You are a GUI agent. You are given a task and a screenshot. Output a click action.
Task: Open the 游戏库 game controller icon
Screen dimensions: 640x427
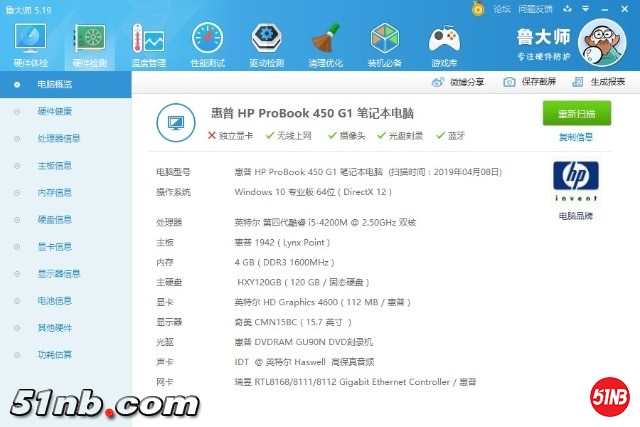pos(443,42)
